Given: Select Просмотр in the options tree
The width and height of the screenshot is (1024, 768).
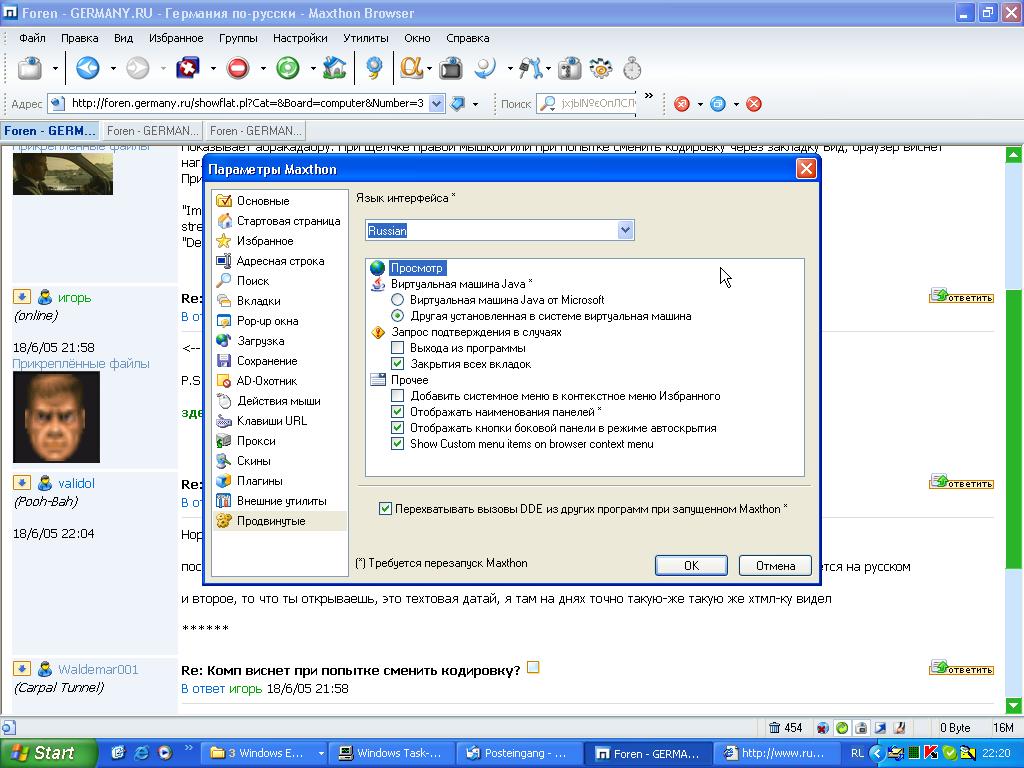Looking at the screenshot, I should tap(417, 268).
